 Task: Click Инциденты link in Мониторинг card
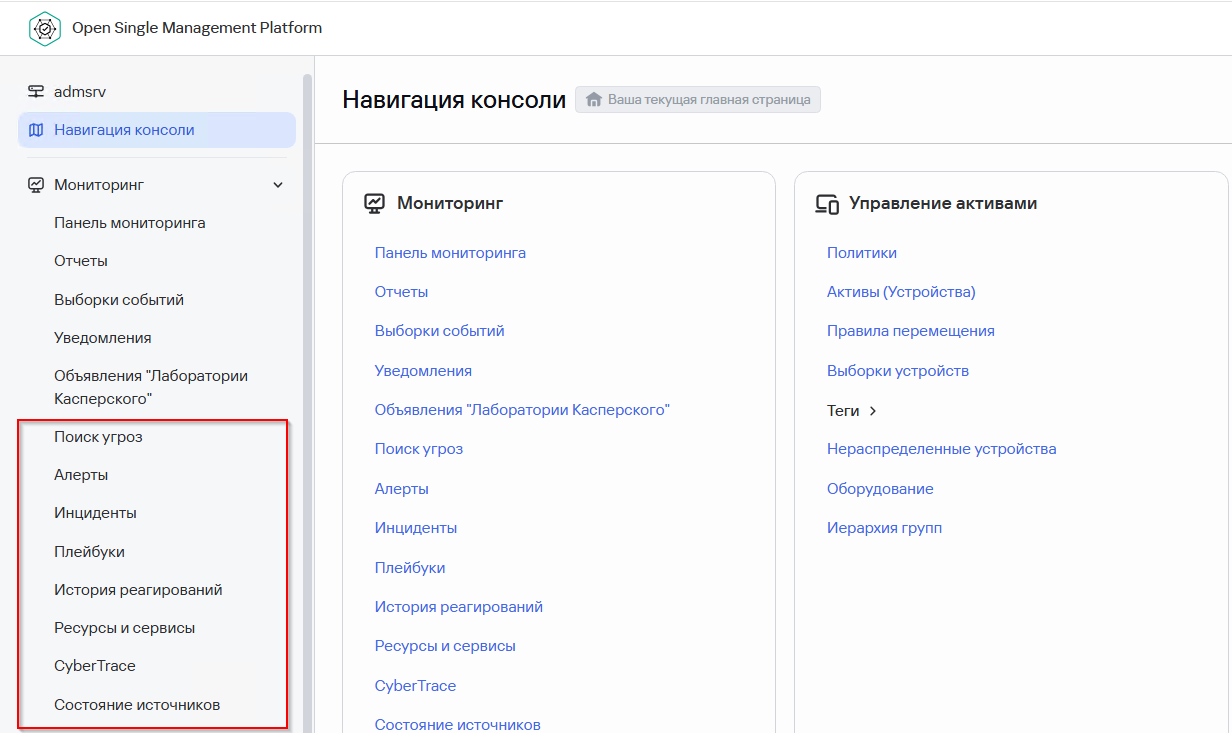pyautogui.click(x=416, y=528)
